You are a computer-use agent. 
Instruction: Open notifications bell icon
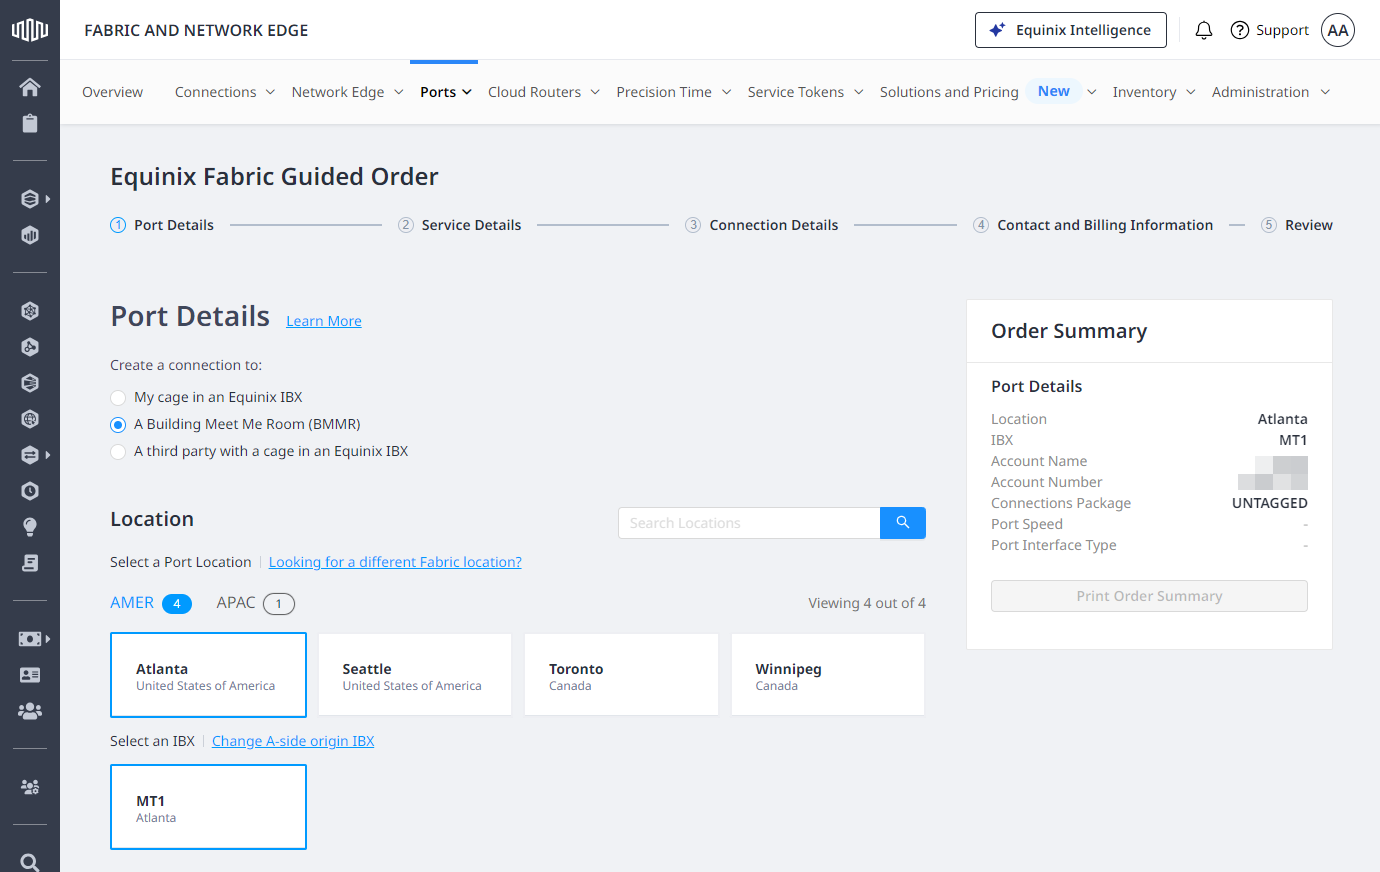tap(1204, 30)
